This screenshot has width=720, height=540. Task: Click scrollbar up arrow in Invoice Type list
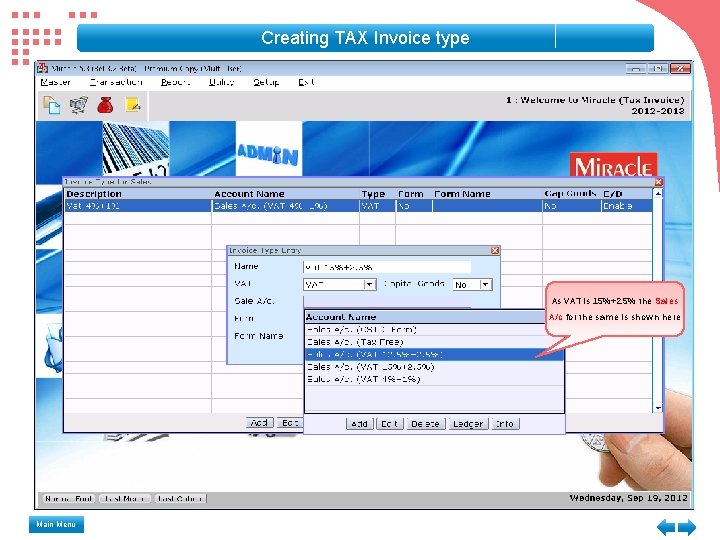(x=658, y=194)
